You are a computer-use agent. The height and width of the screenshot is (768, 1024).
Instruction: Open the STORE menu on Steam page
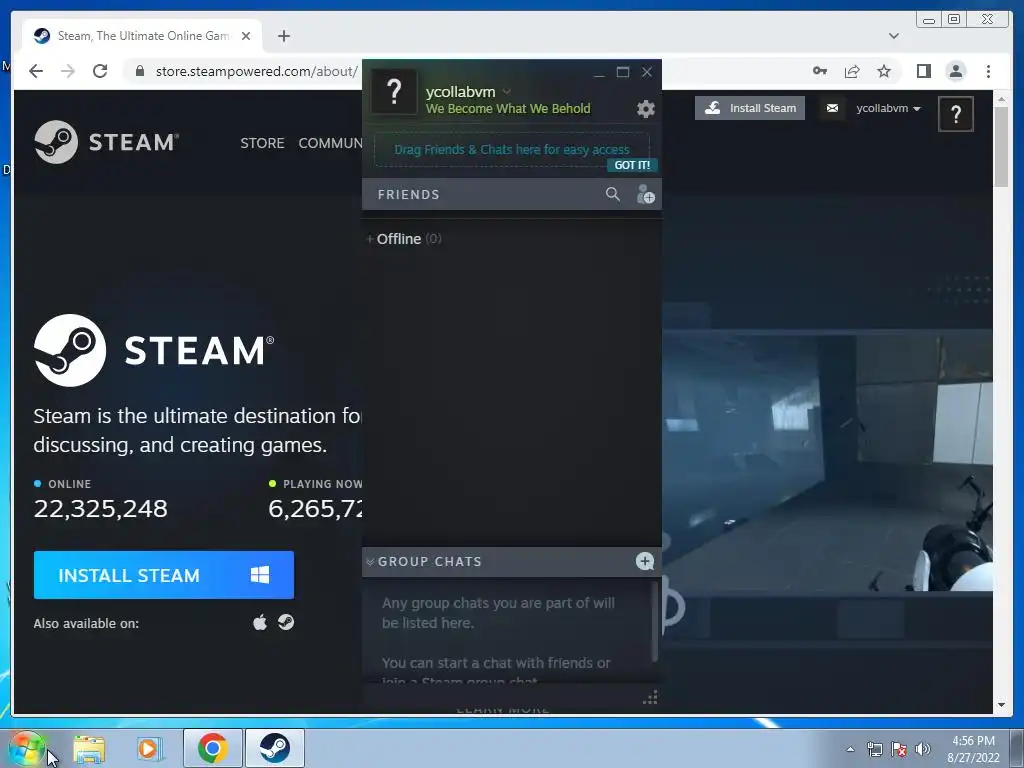pos(262,143)
